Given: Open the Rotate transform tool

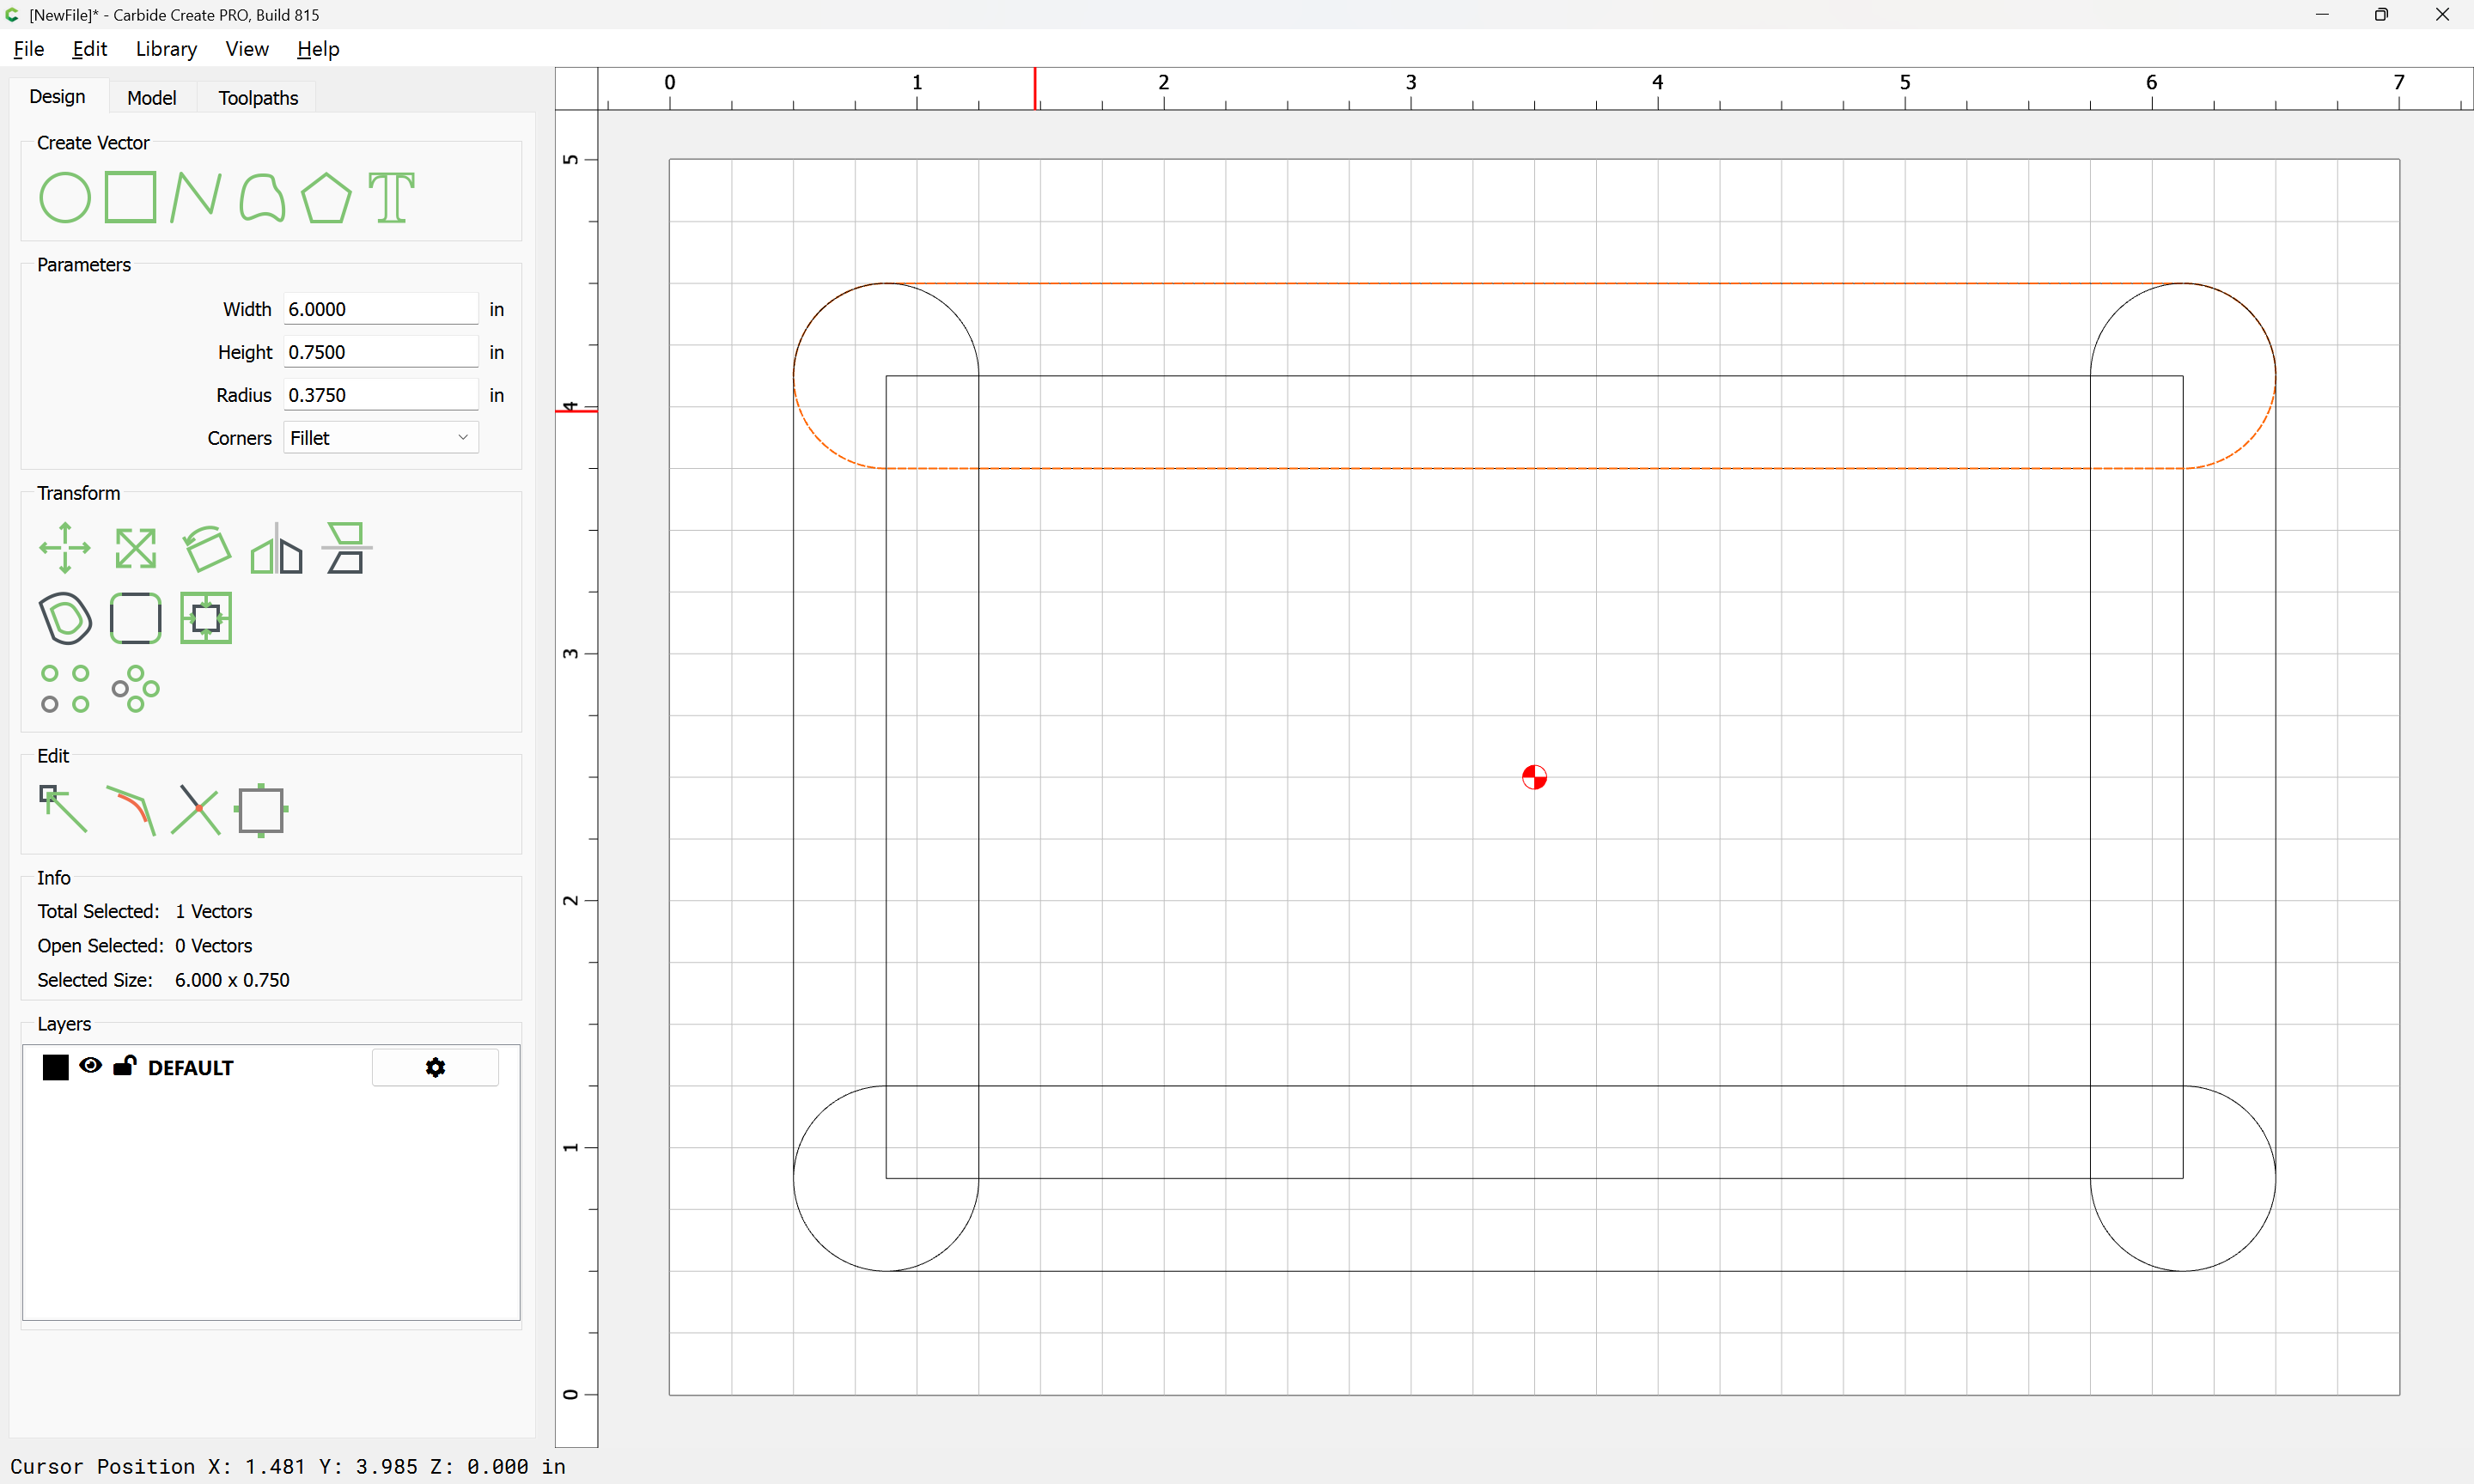Looking at the screenshot, I should tap(206, 548).
